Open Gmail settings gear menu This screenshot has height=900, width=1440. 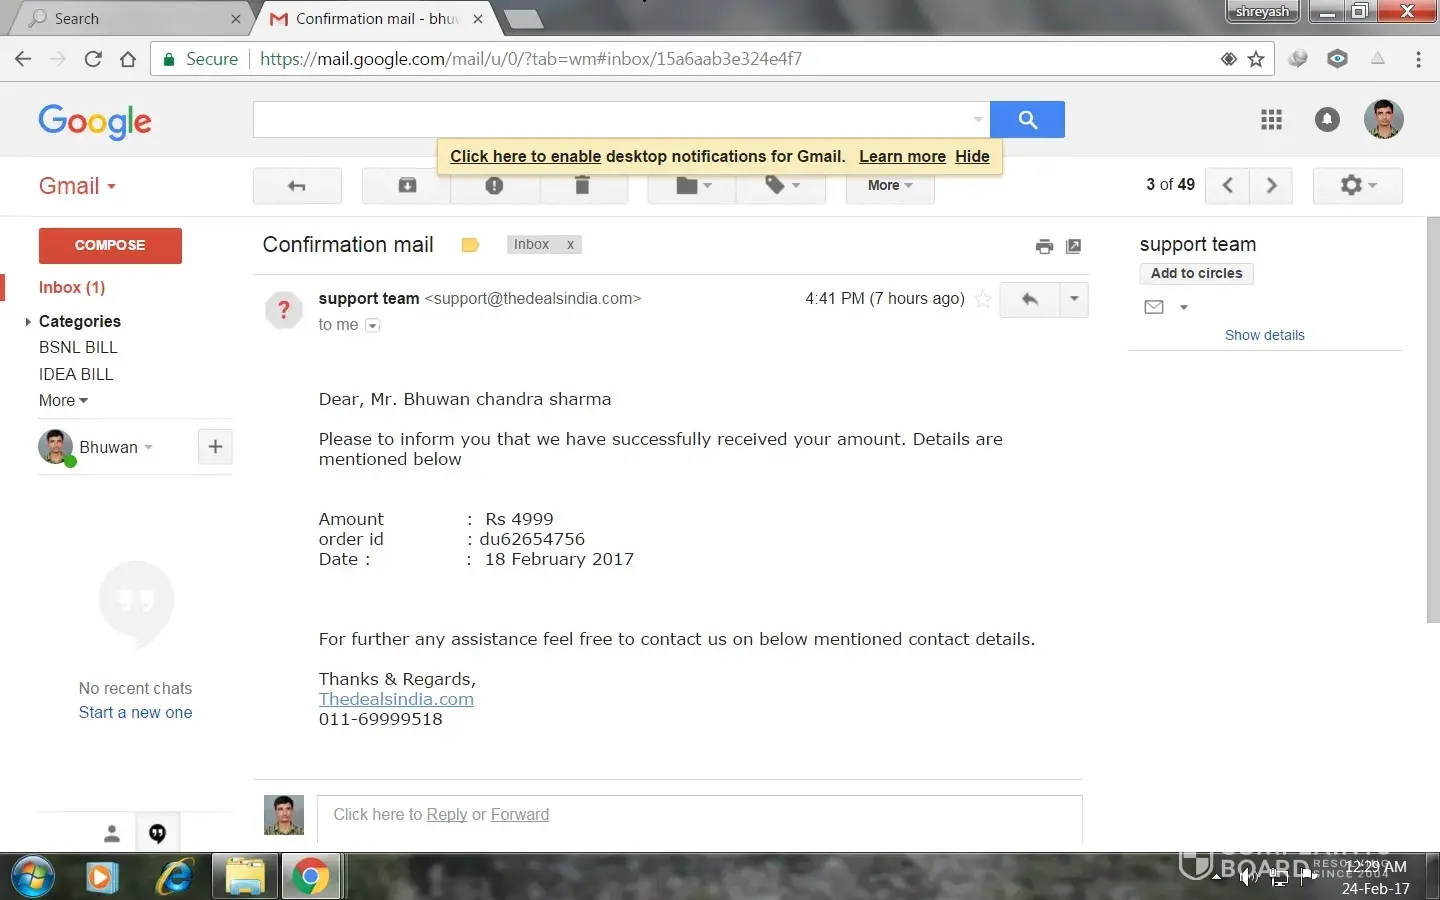pos(1358,185)
